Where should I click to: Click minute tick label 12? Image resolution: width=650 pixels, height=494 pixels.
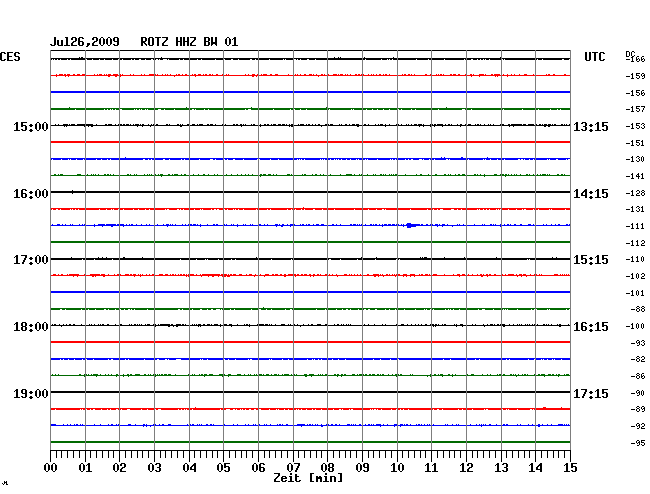[x=466, y=468]
